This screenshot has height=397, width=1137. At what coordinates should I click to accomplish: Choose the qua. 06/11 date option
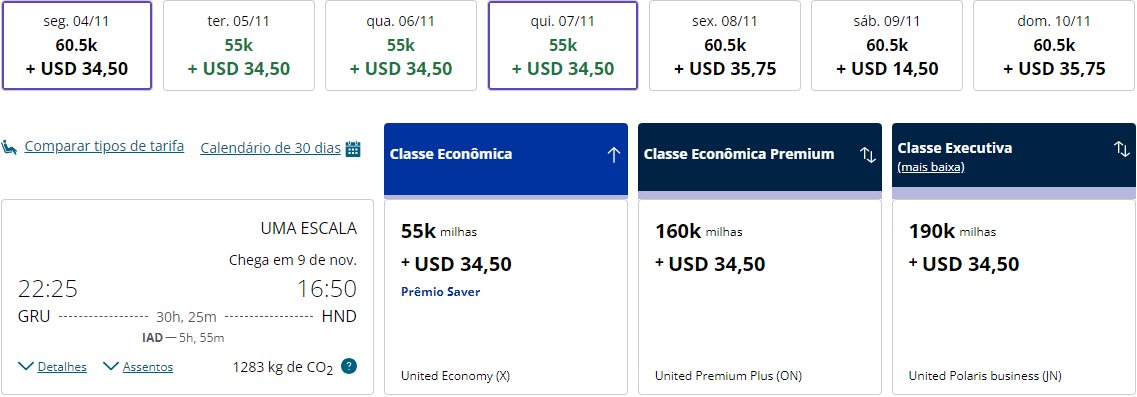tap(400, 46)
